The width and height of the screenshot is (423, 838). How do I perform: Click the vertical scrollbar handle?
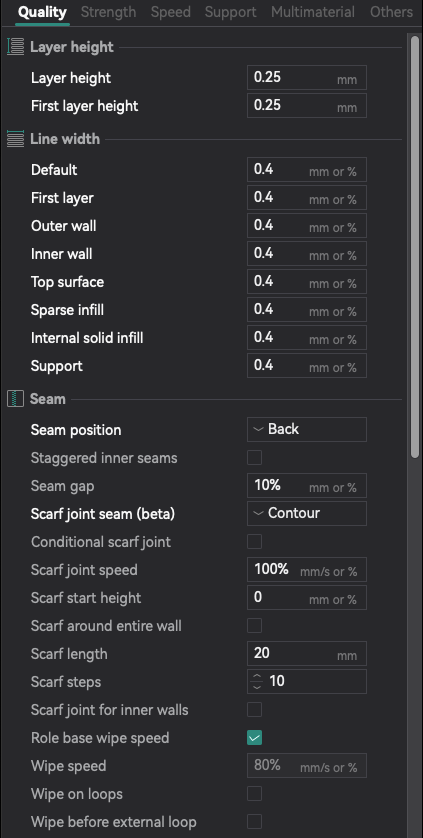tap(415, 247)
